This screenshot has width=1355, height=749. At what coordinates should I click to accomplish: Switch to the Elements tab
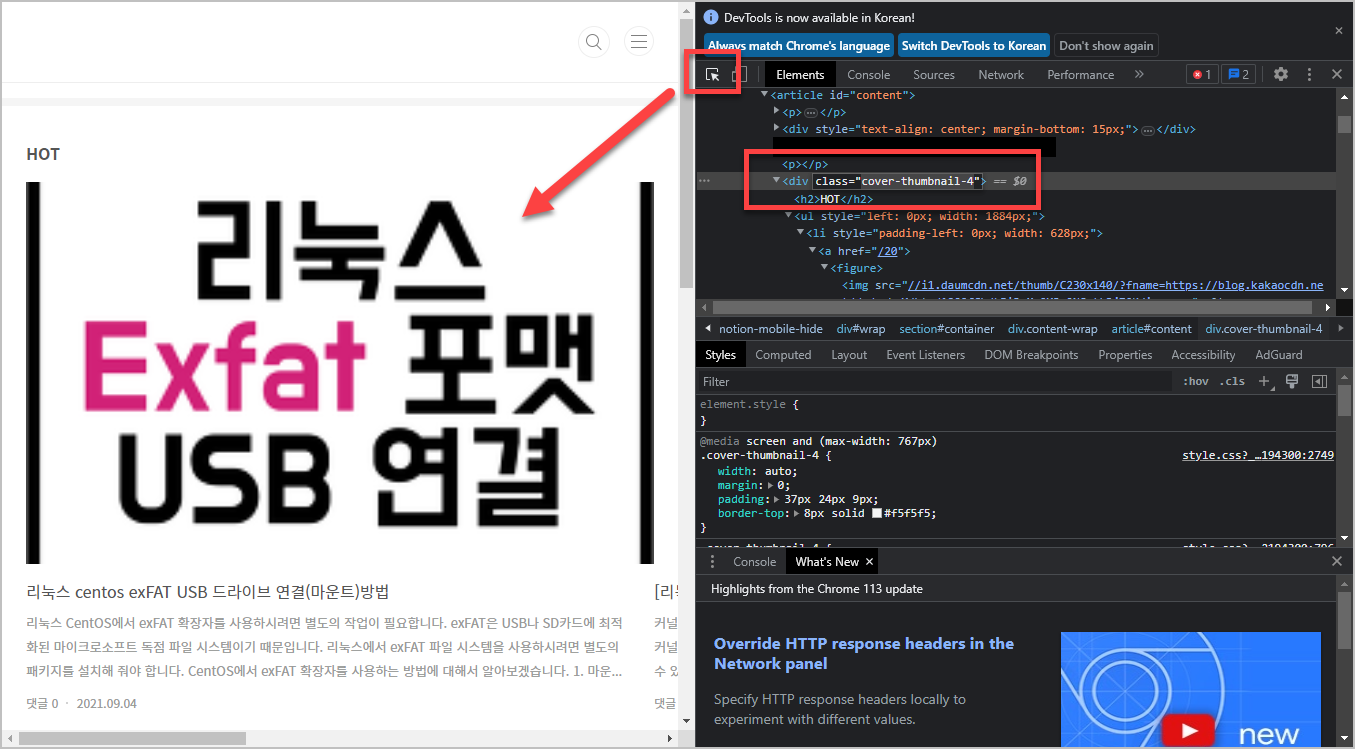coord(800,74)
